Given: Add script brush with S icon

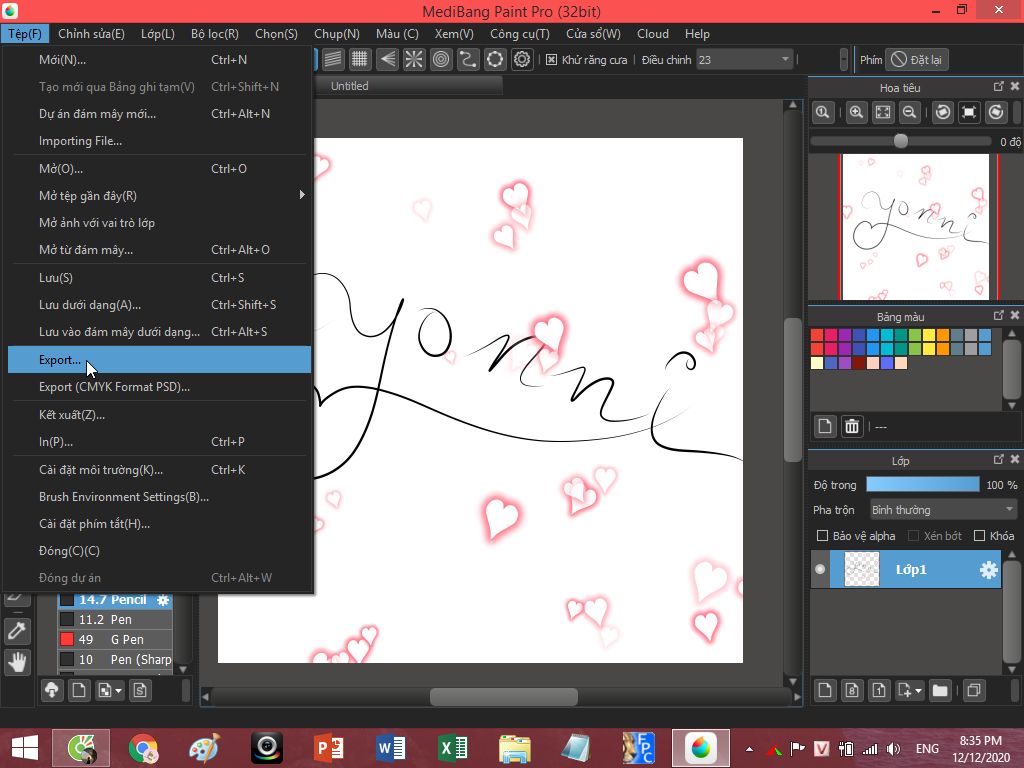Looking at the screenshot, I should pyautogui.click(x=140, y=690).
